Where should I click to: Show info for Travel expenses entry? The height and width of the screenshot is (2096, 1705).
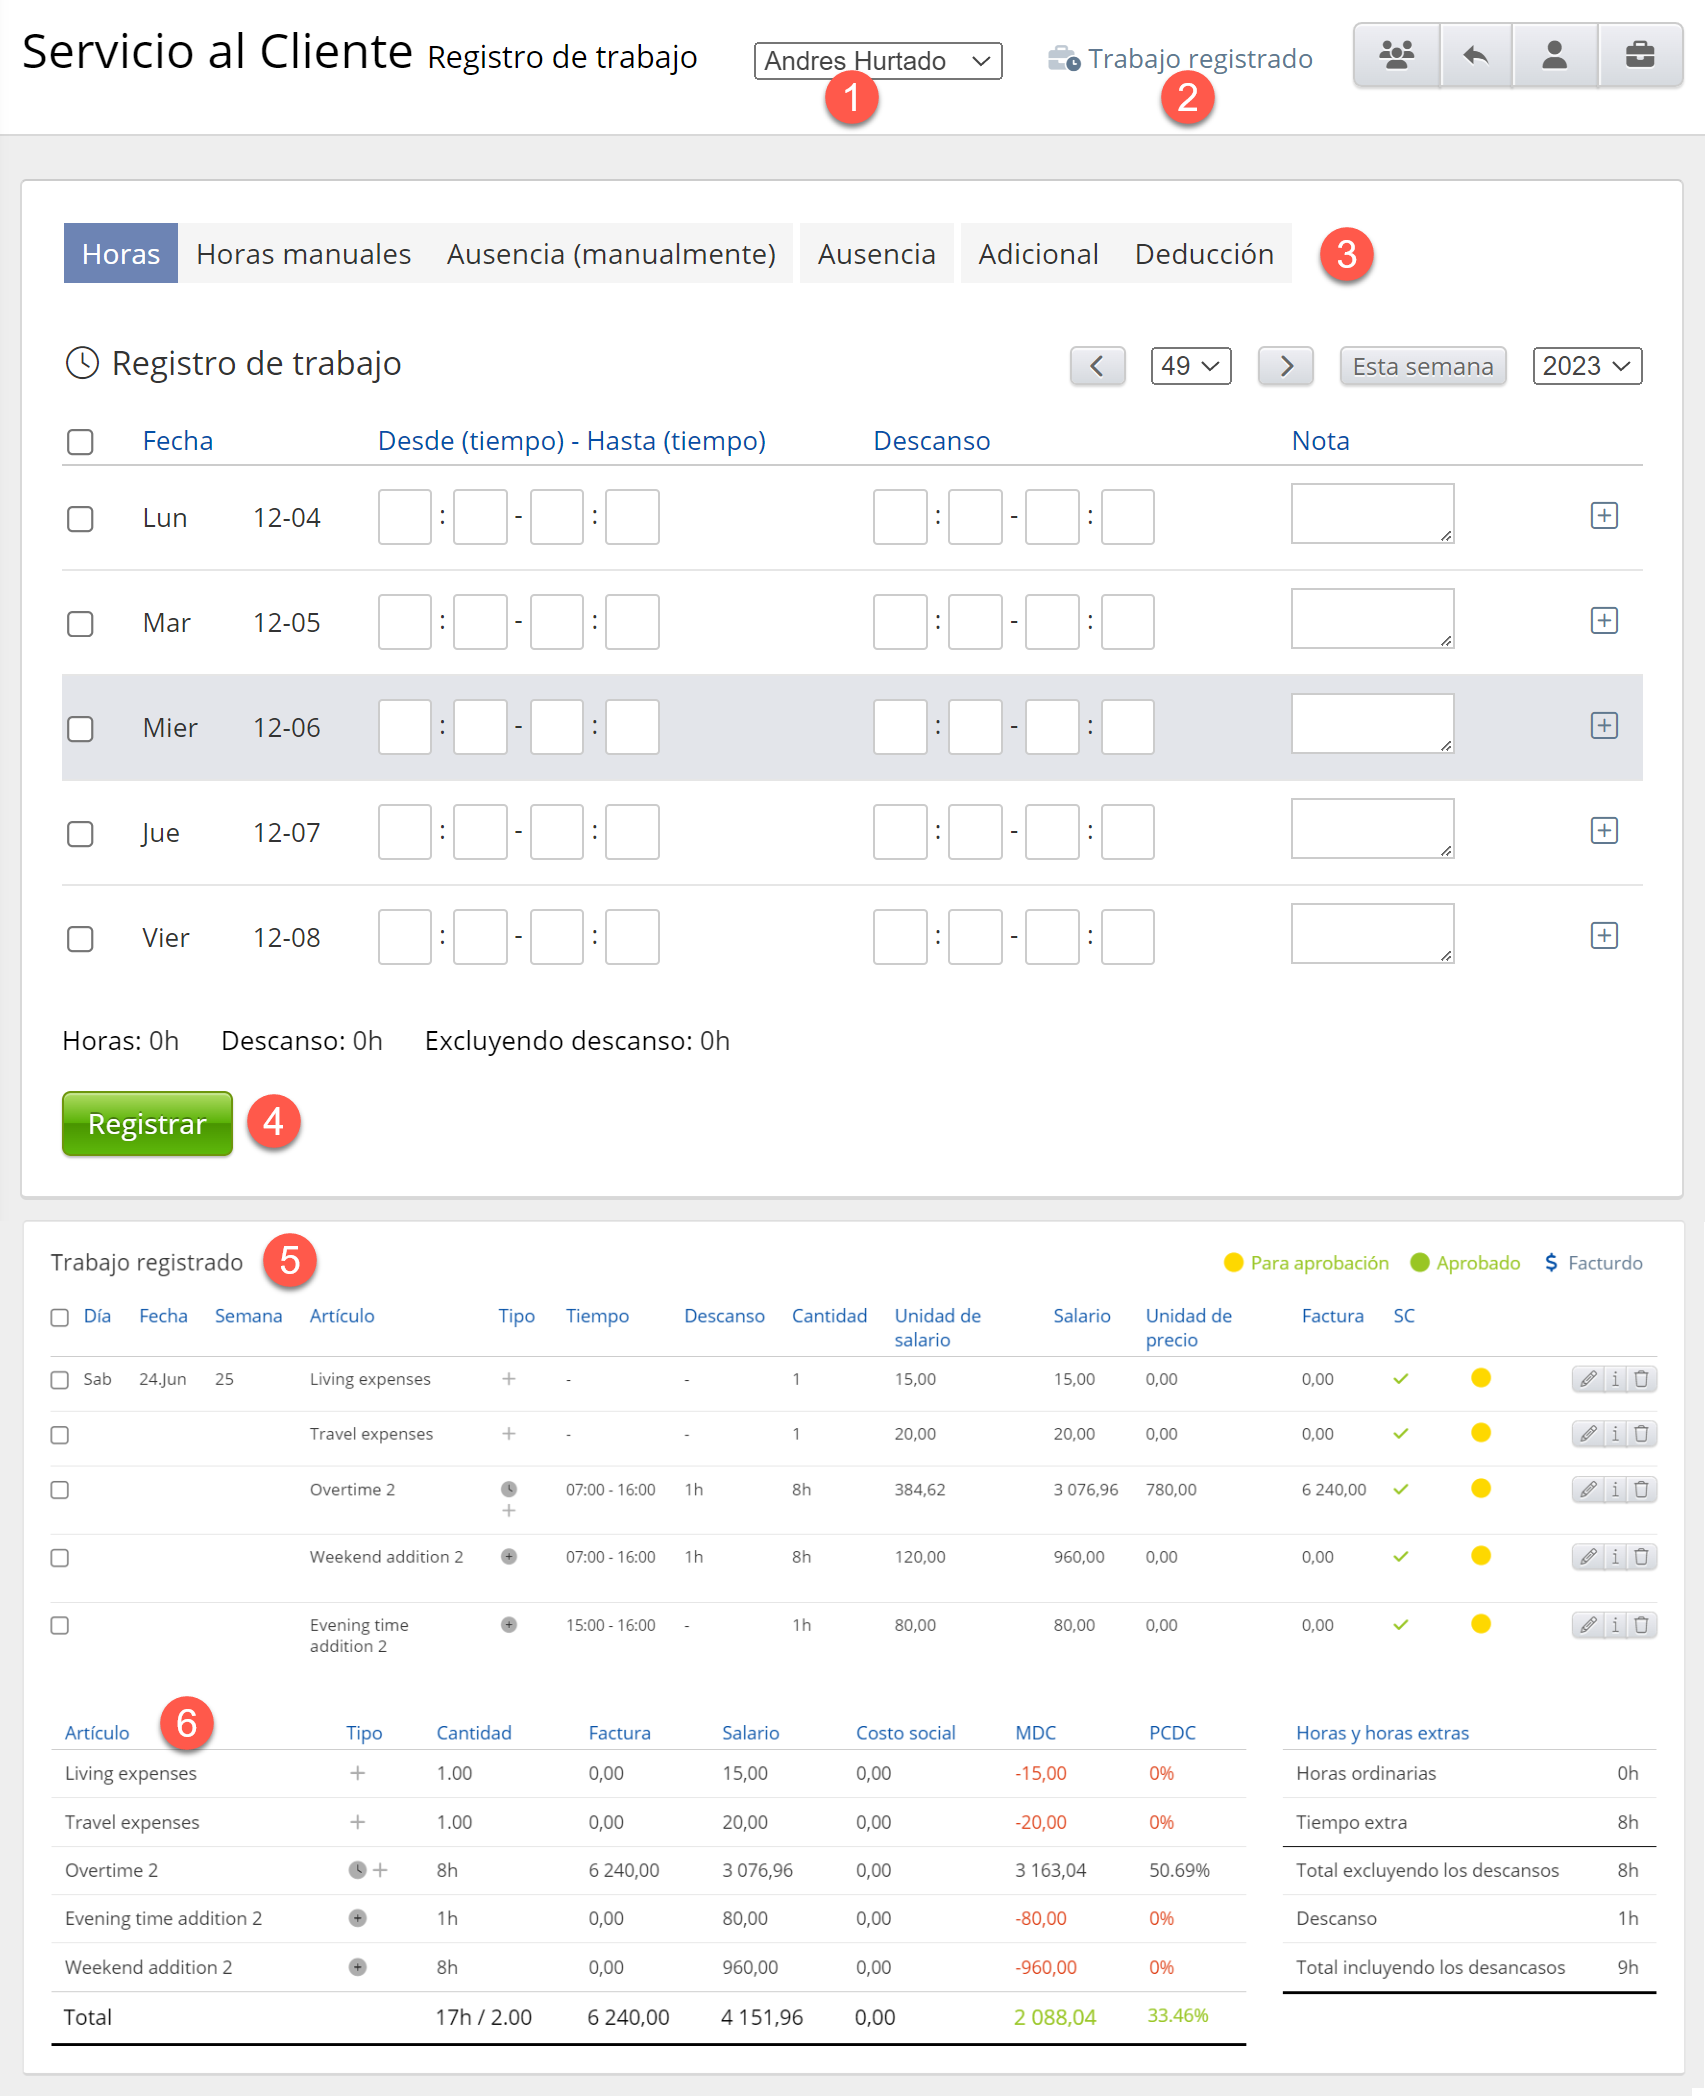1615,1434
